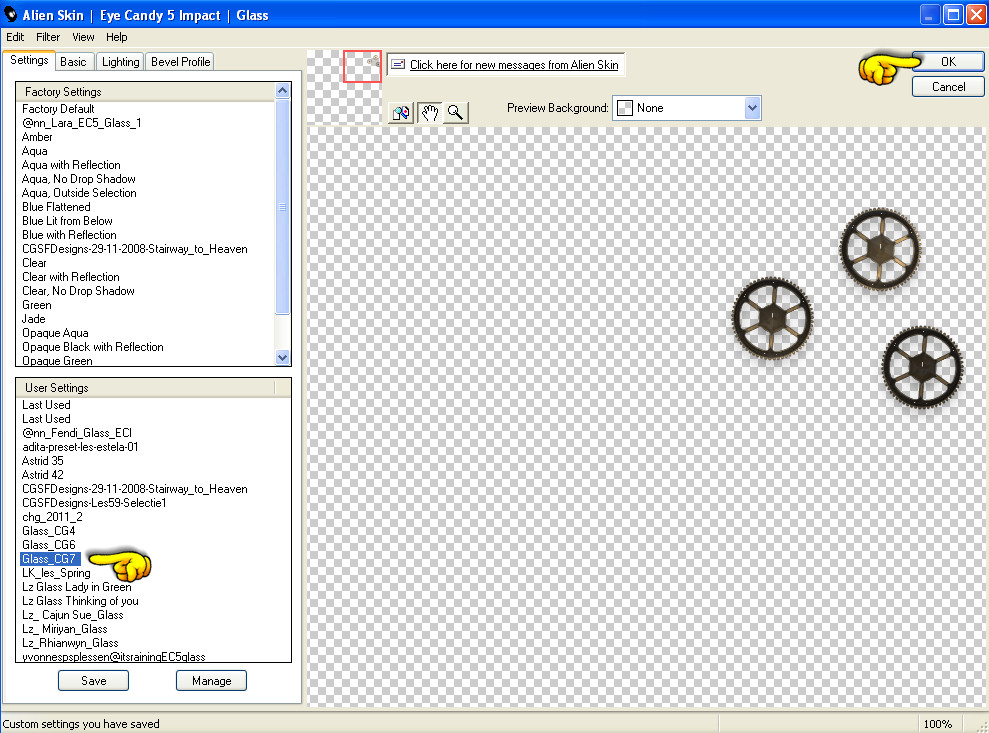Open the View menu

coord(83,37)
